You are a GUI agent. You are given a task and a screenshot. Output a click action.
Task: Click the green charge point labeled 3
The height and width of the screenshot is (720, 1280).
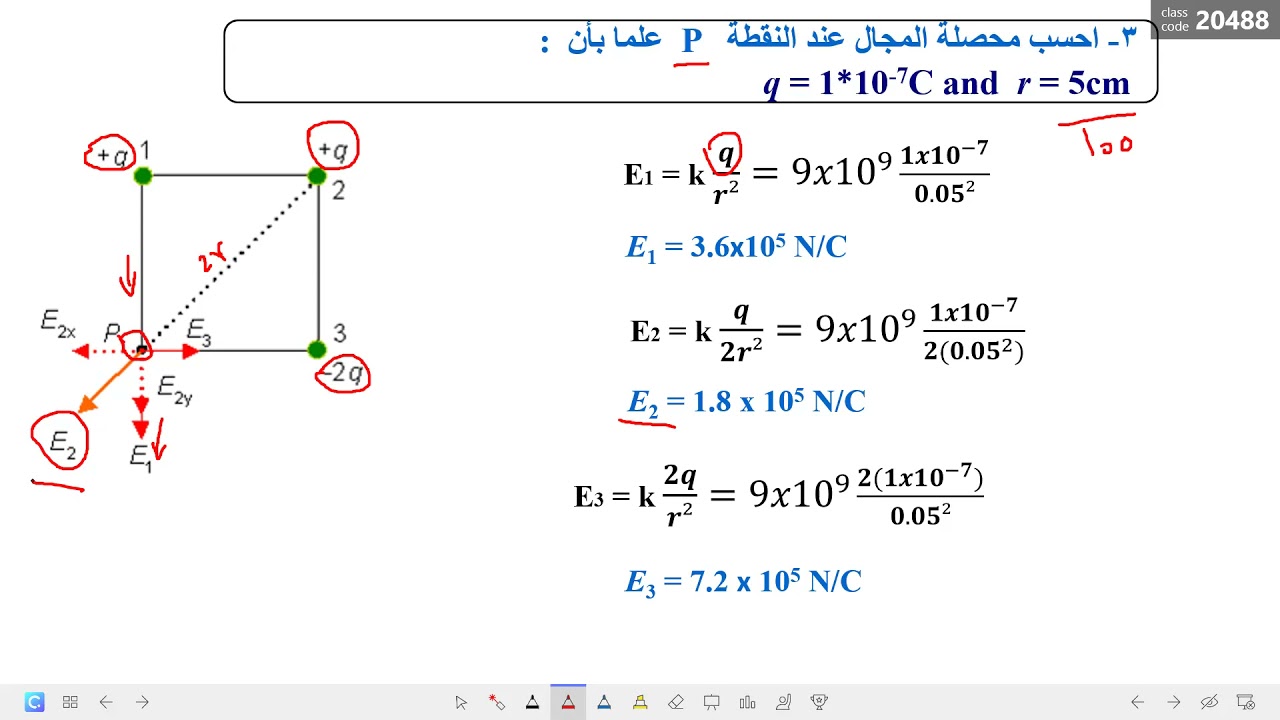tap(317, 349)
